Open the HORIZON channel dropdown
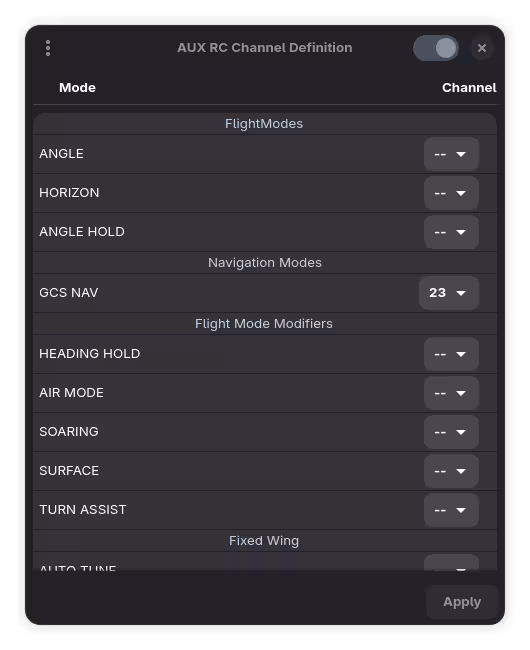The height and width of the screenshot is (650, 530). pos(451,193)
